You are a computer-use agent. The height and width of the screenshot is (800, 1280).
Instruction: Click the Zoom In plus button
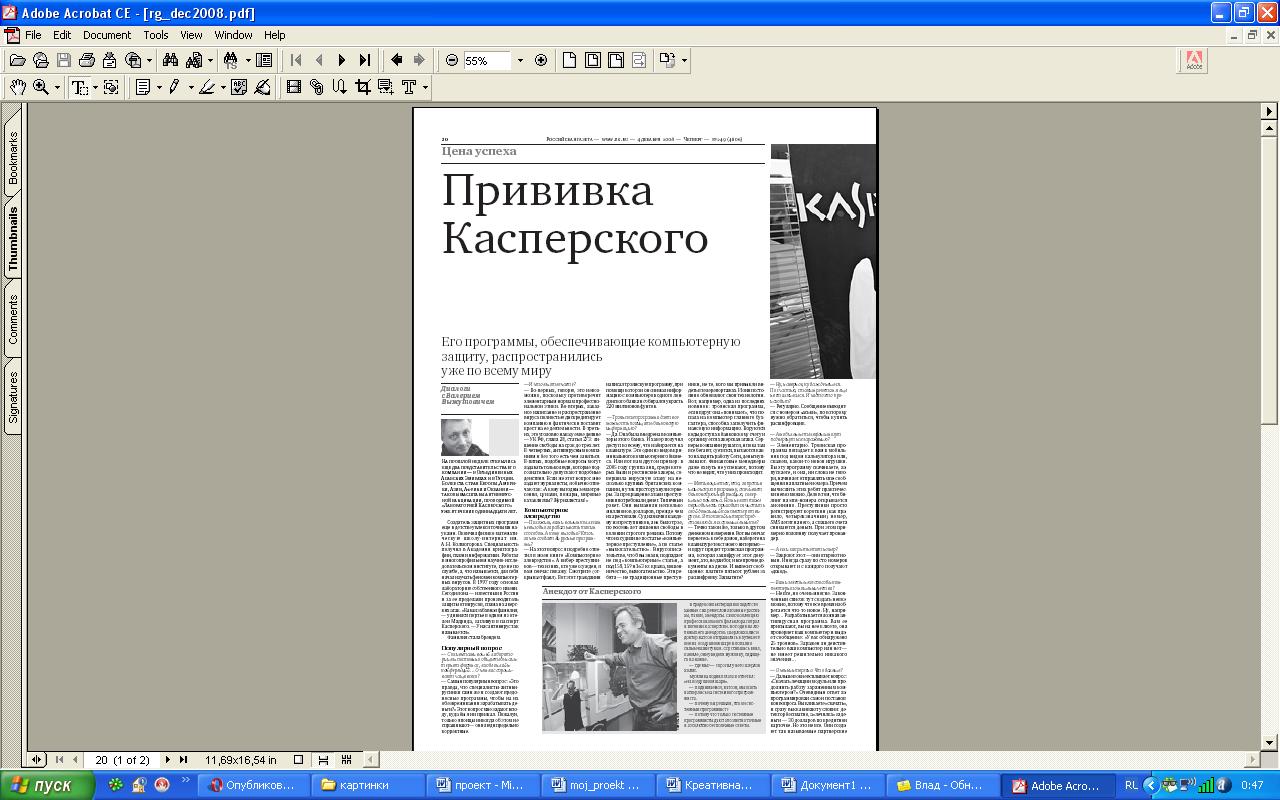(x=541, y=60)
